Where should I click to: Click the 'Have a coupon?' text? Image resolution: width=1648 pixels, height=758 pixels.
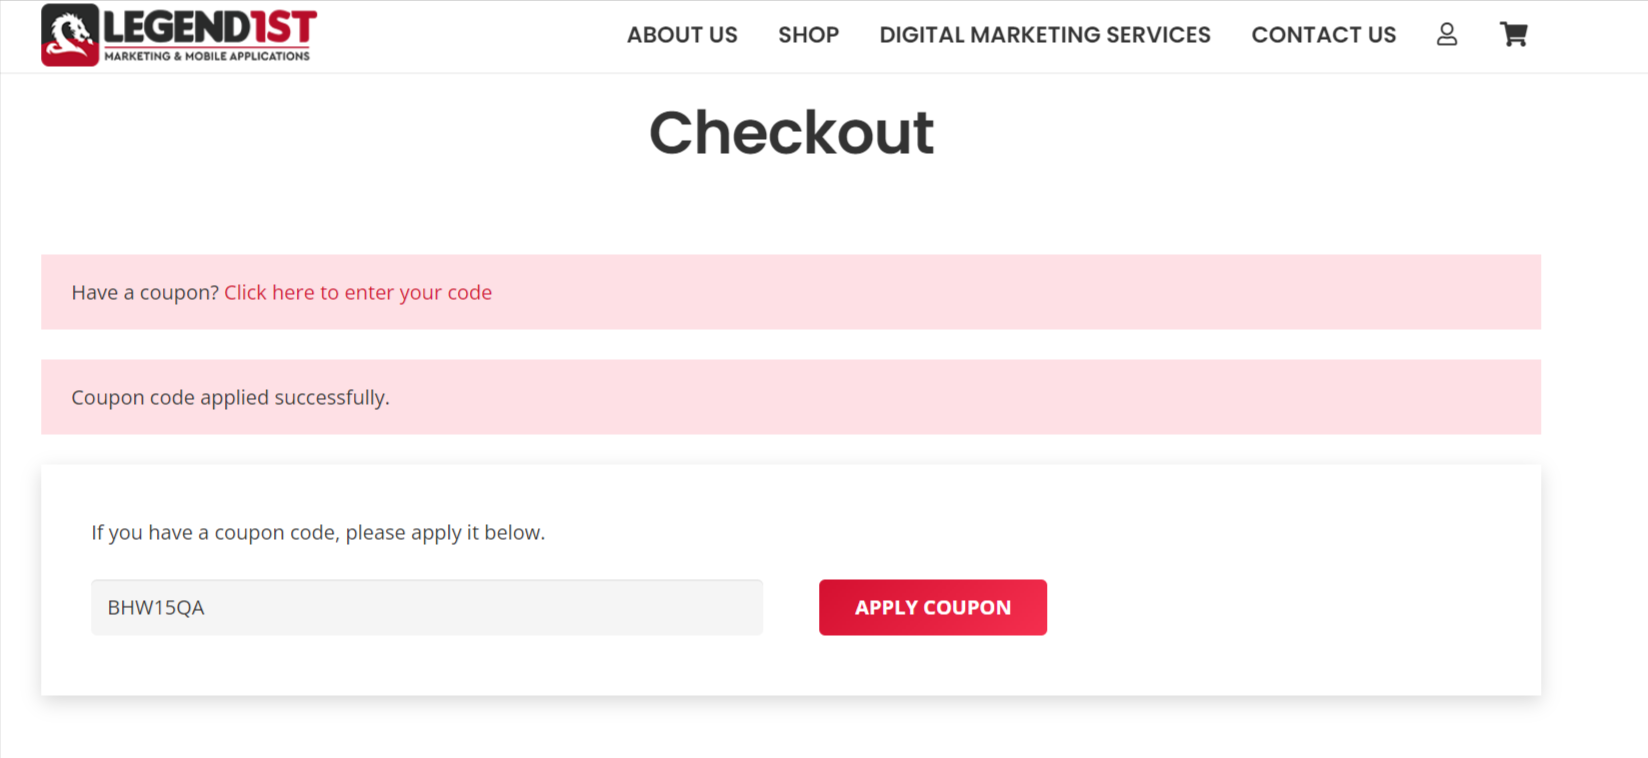tap(145, 292)
